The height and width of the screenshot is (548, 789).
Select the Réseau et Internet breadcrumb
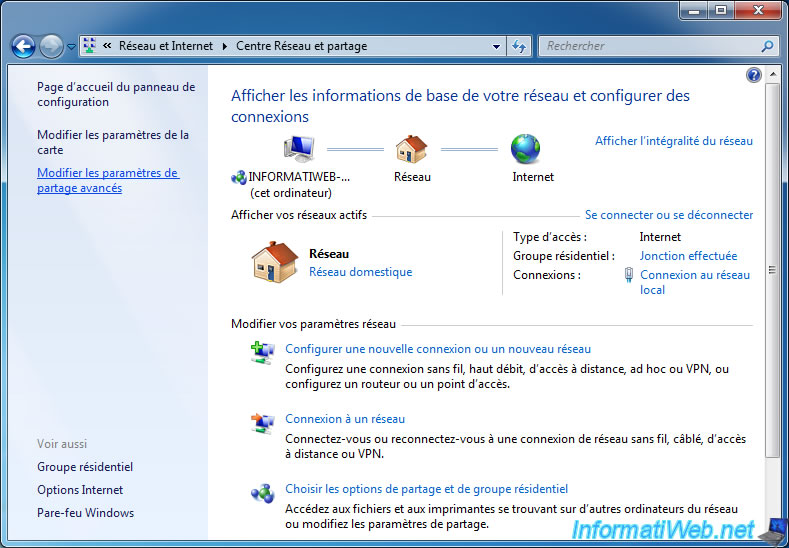pyautogui.click(x=166, y=46)
